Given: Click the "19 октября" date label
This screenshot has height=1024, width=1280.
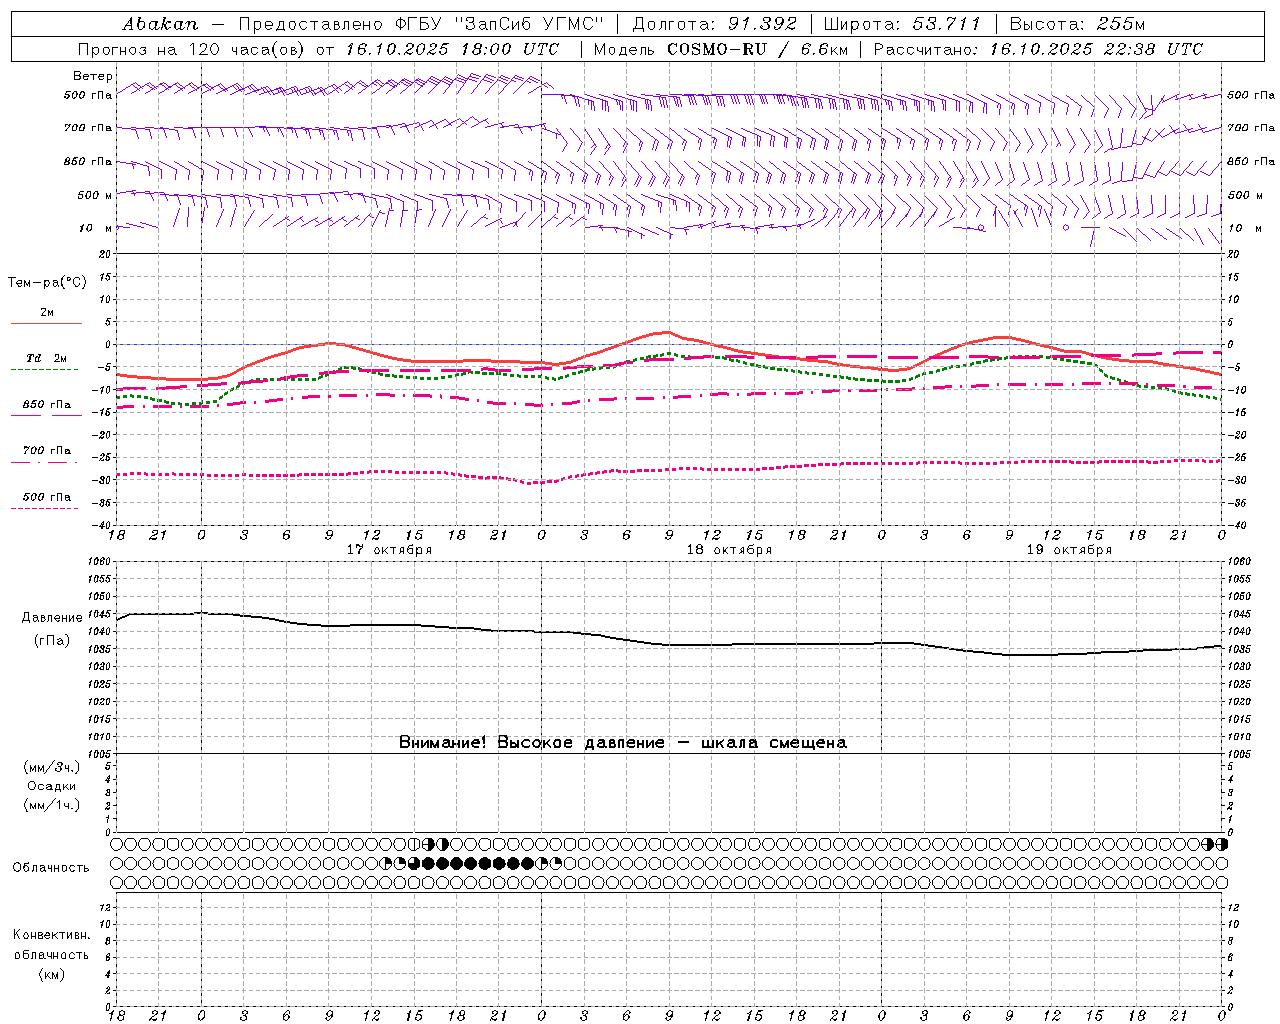Looking at the screenshot, I should (x=1069, y=550).
